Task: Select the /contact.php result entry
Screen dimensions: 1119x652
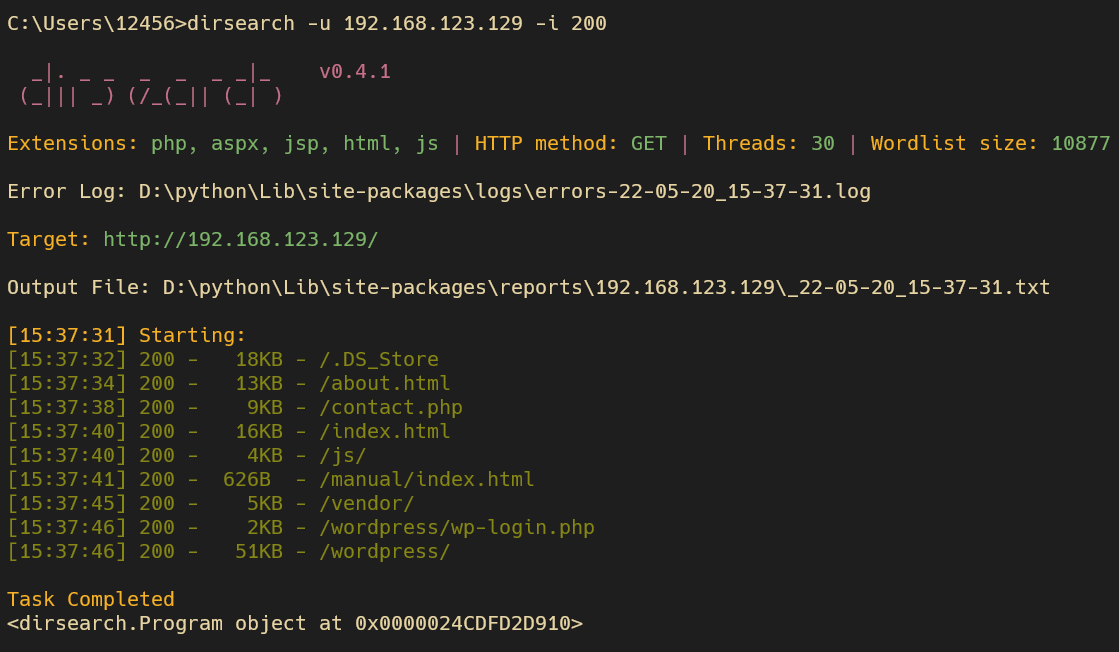Action: [x=235, y=407]
